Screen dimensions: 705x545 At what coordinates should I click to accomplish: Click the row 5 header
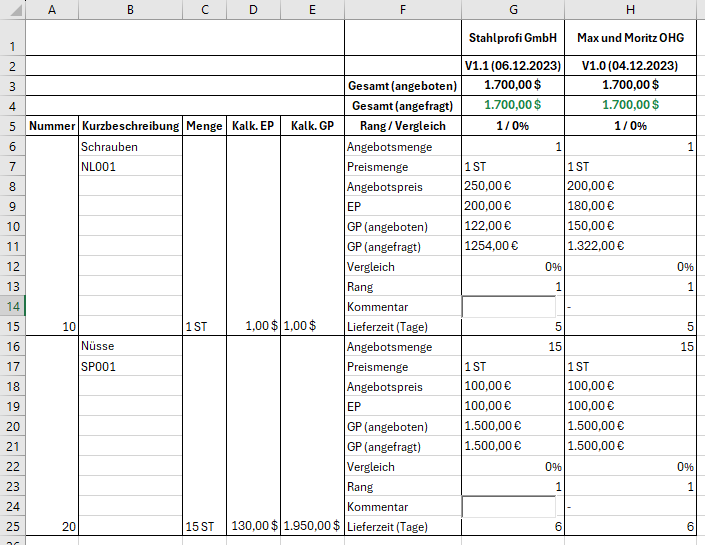click(12, 126)
